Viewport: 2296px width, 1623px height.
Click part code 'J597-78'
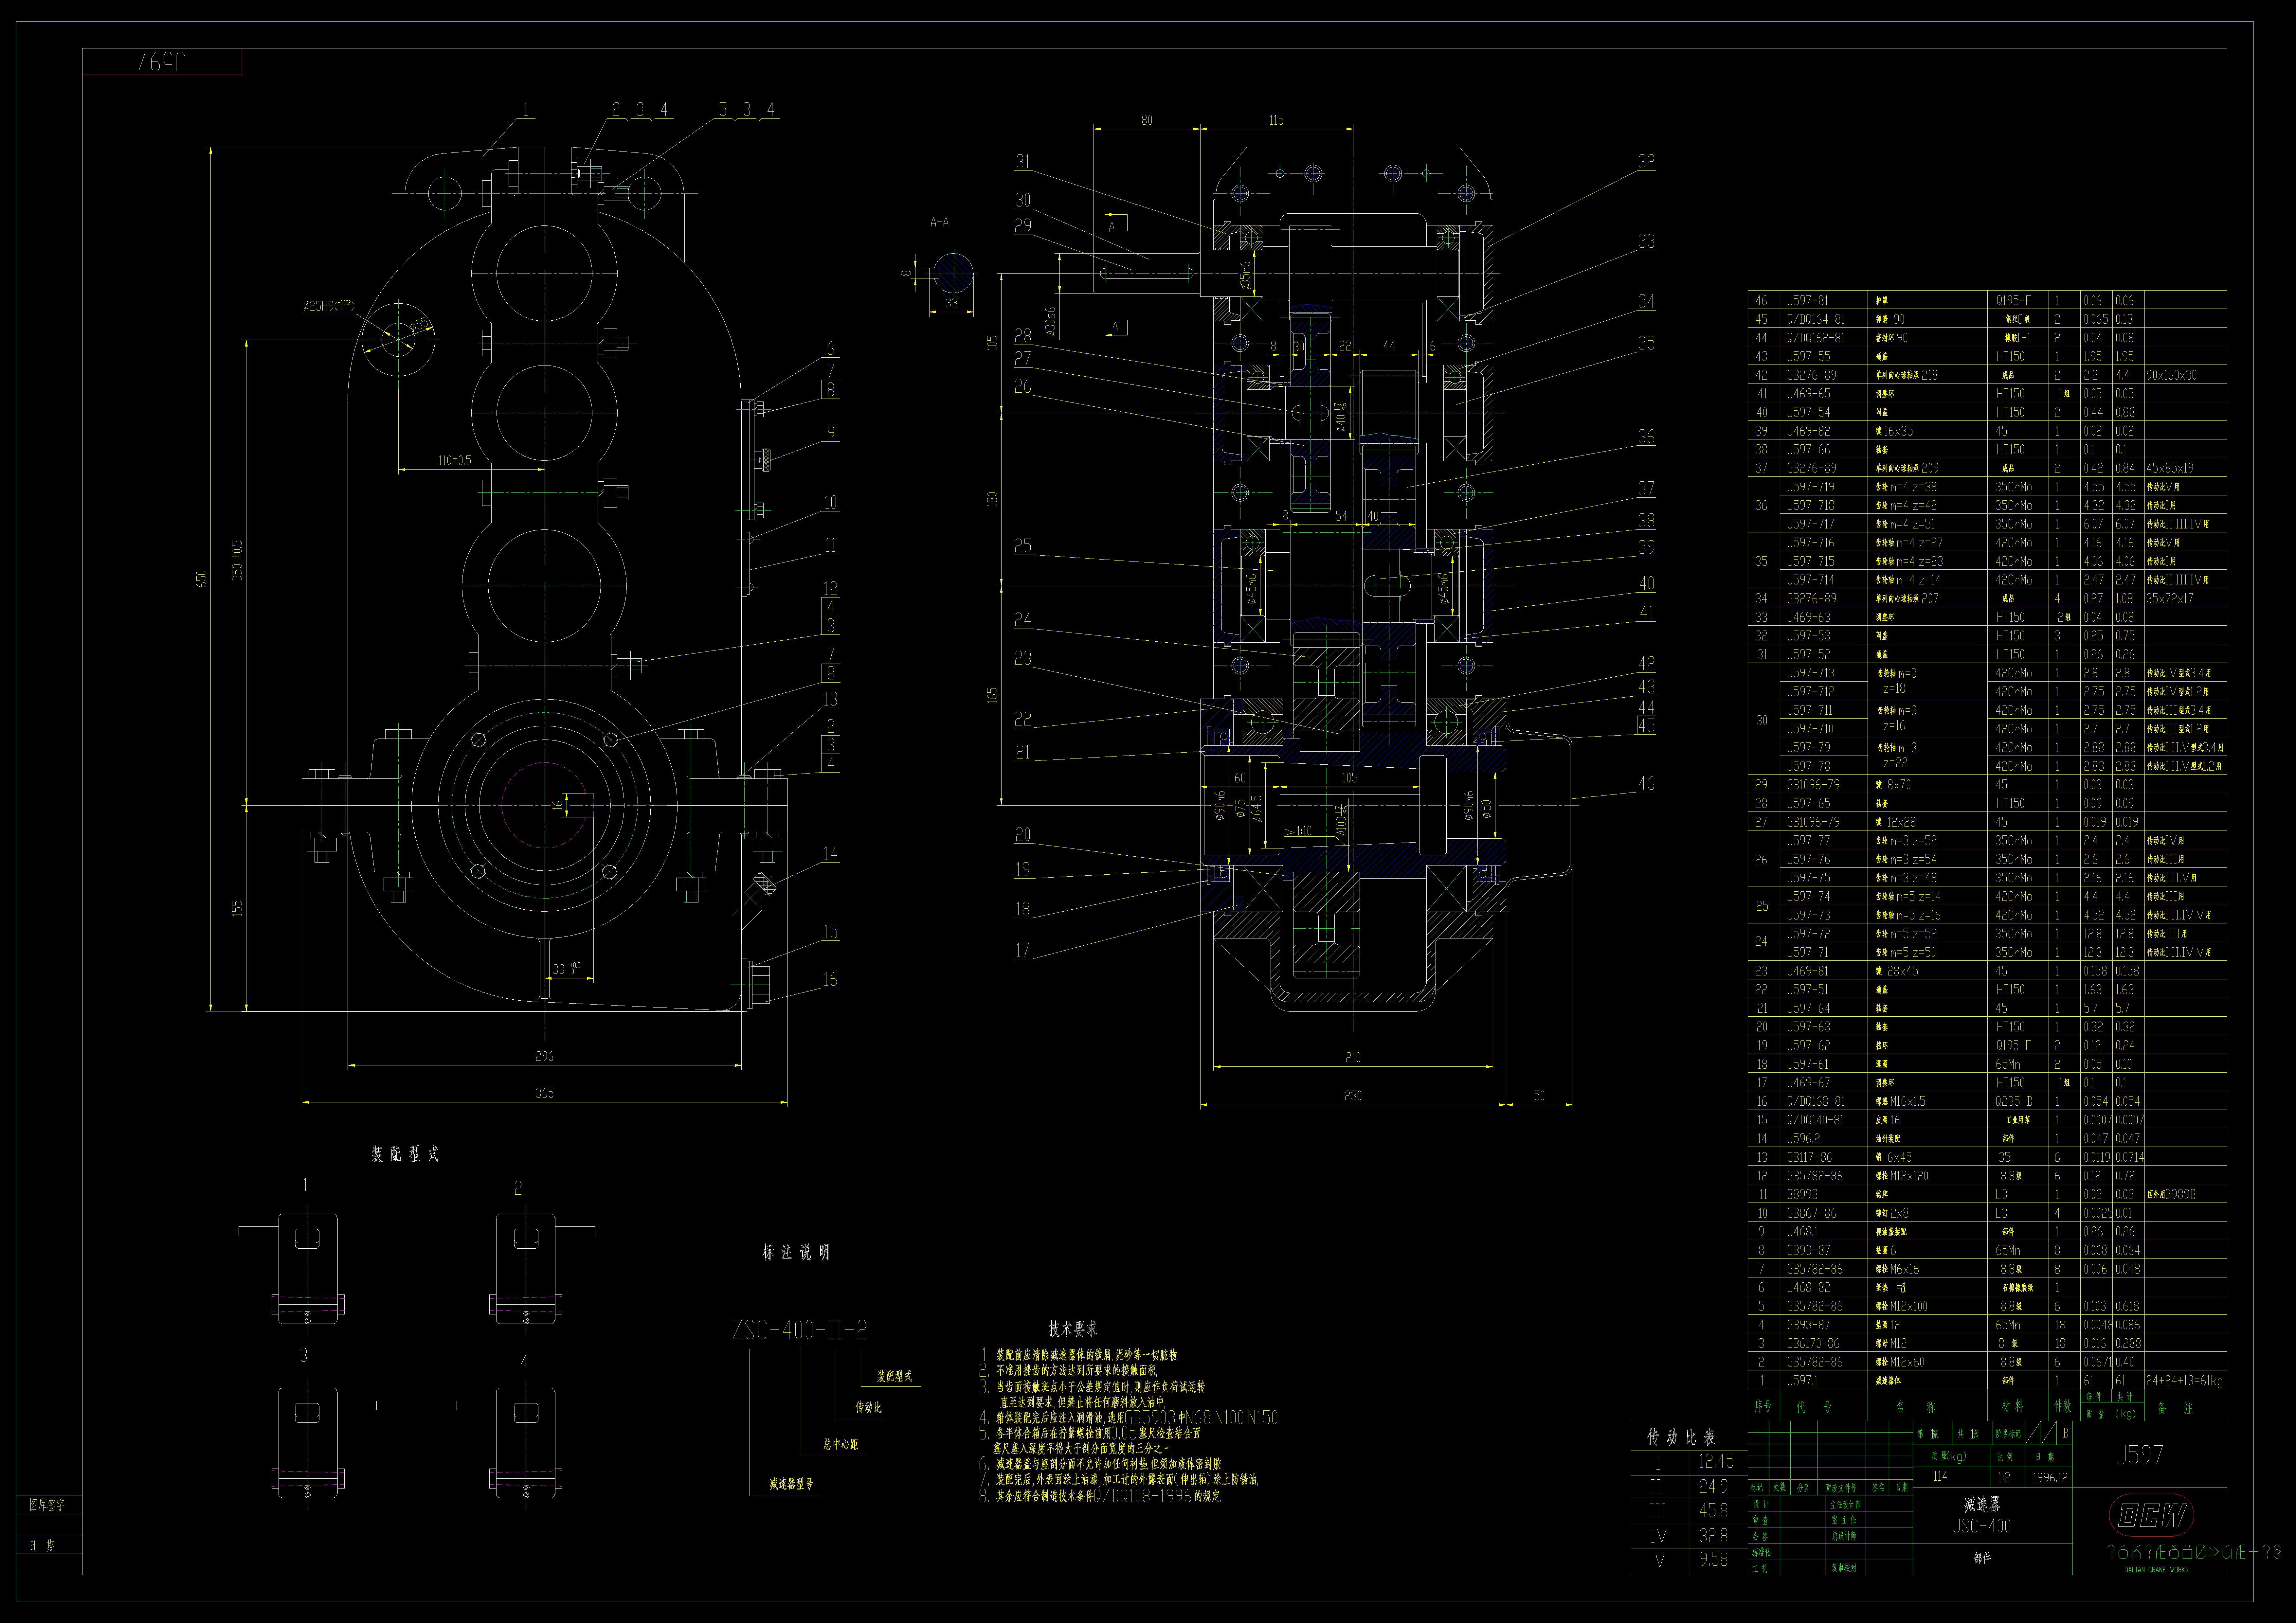tap(1808, 766)
